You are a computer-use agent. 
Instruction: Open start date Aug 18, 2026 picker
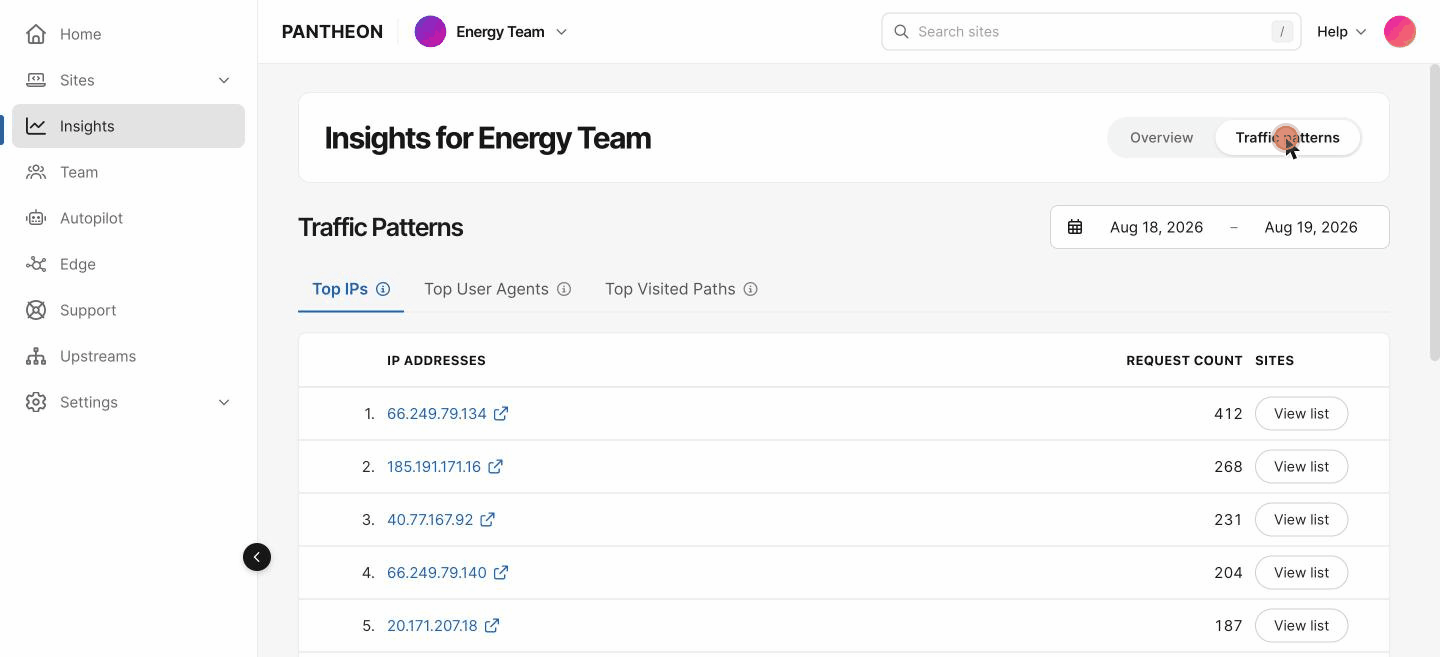point(1156,227)
